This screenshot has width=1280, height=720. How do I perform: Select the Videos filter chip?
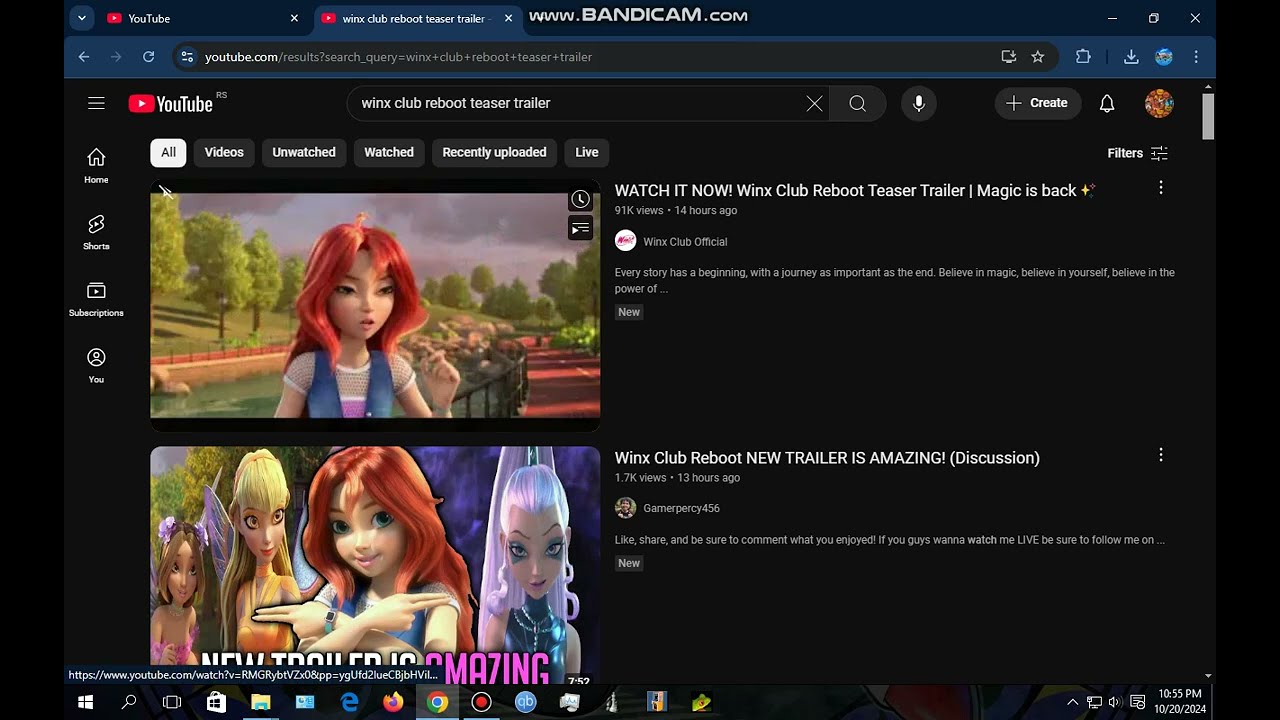pos(224,152)
